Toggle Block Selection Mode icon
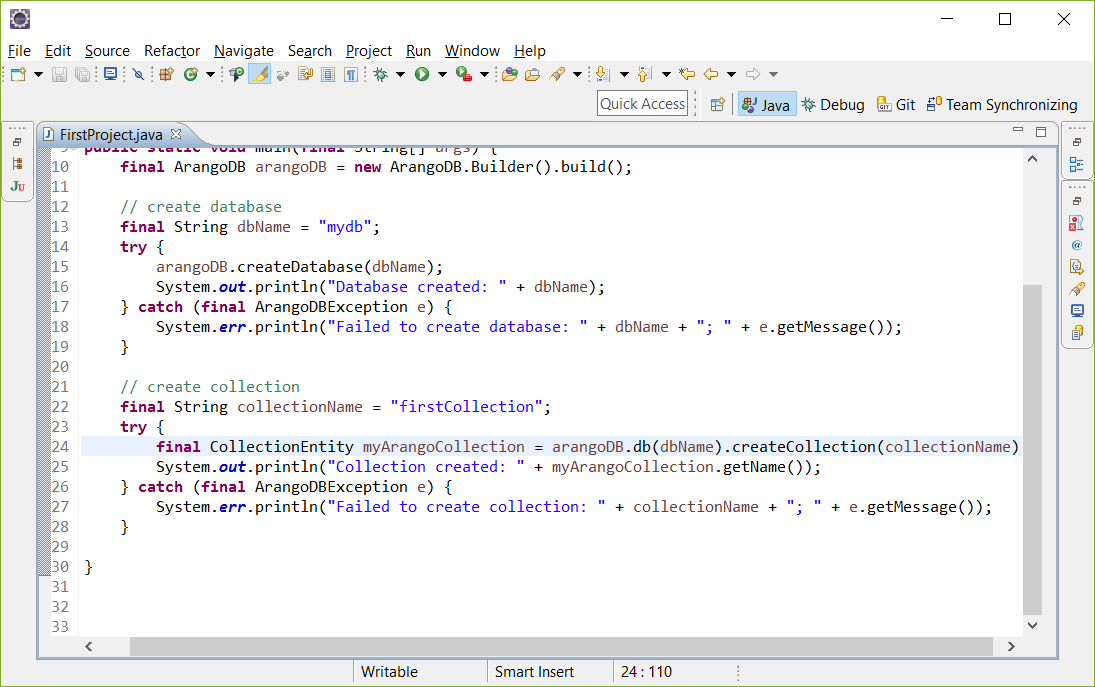The image size is (1095, 687). pos(328,74)
